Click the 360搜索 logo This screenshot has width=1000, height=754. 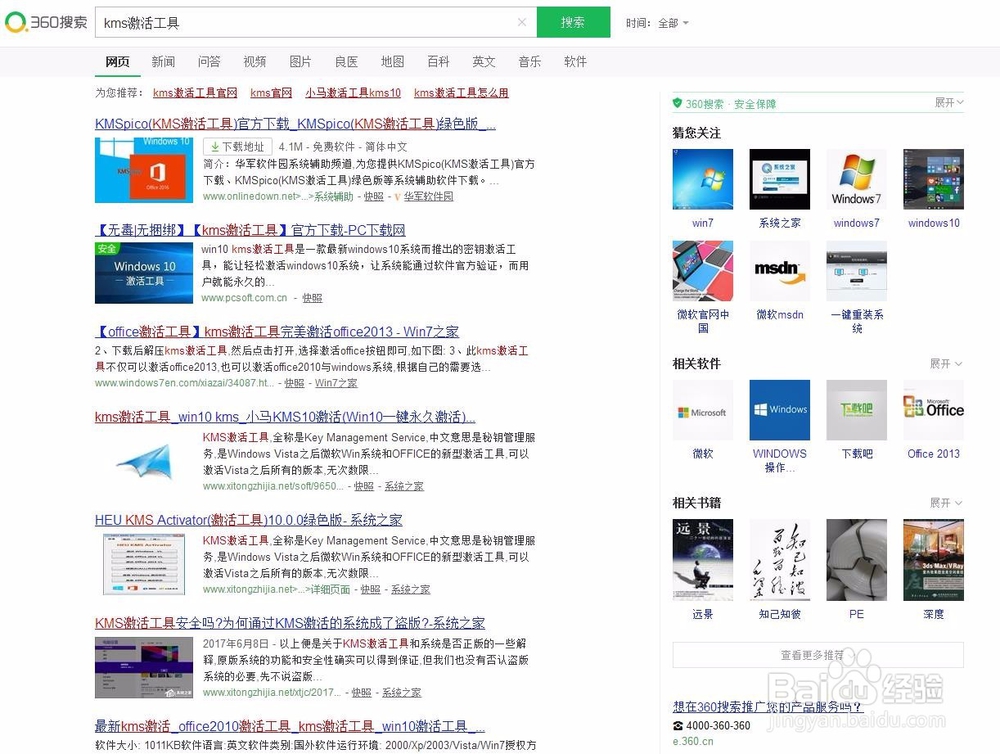pyautogui.click(x=47, y=22)
